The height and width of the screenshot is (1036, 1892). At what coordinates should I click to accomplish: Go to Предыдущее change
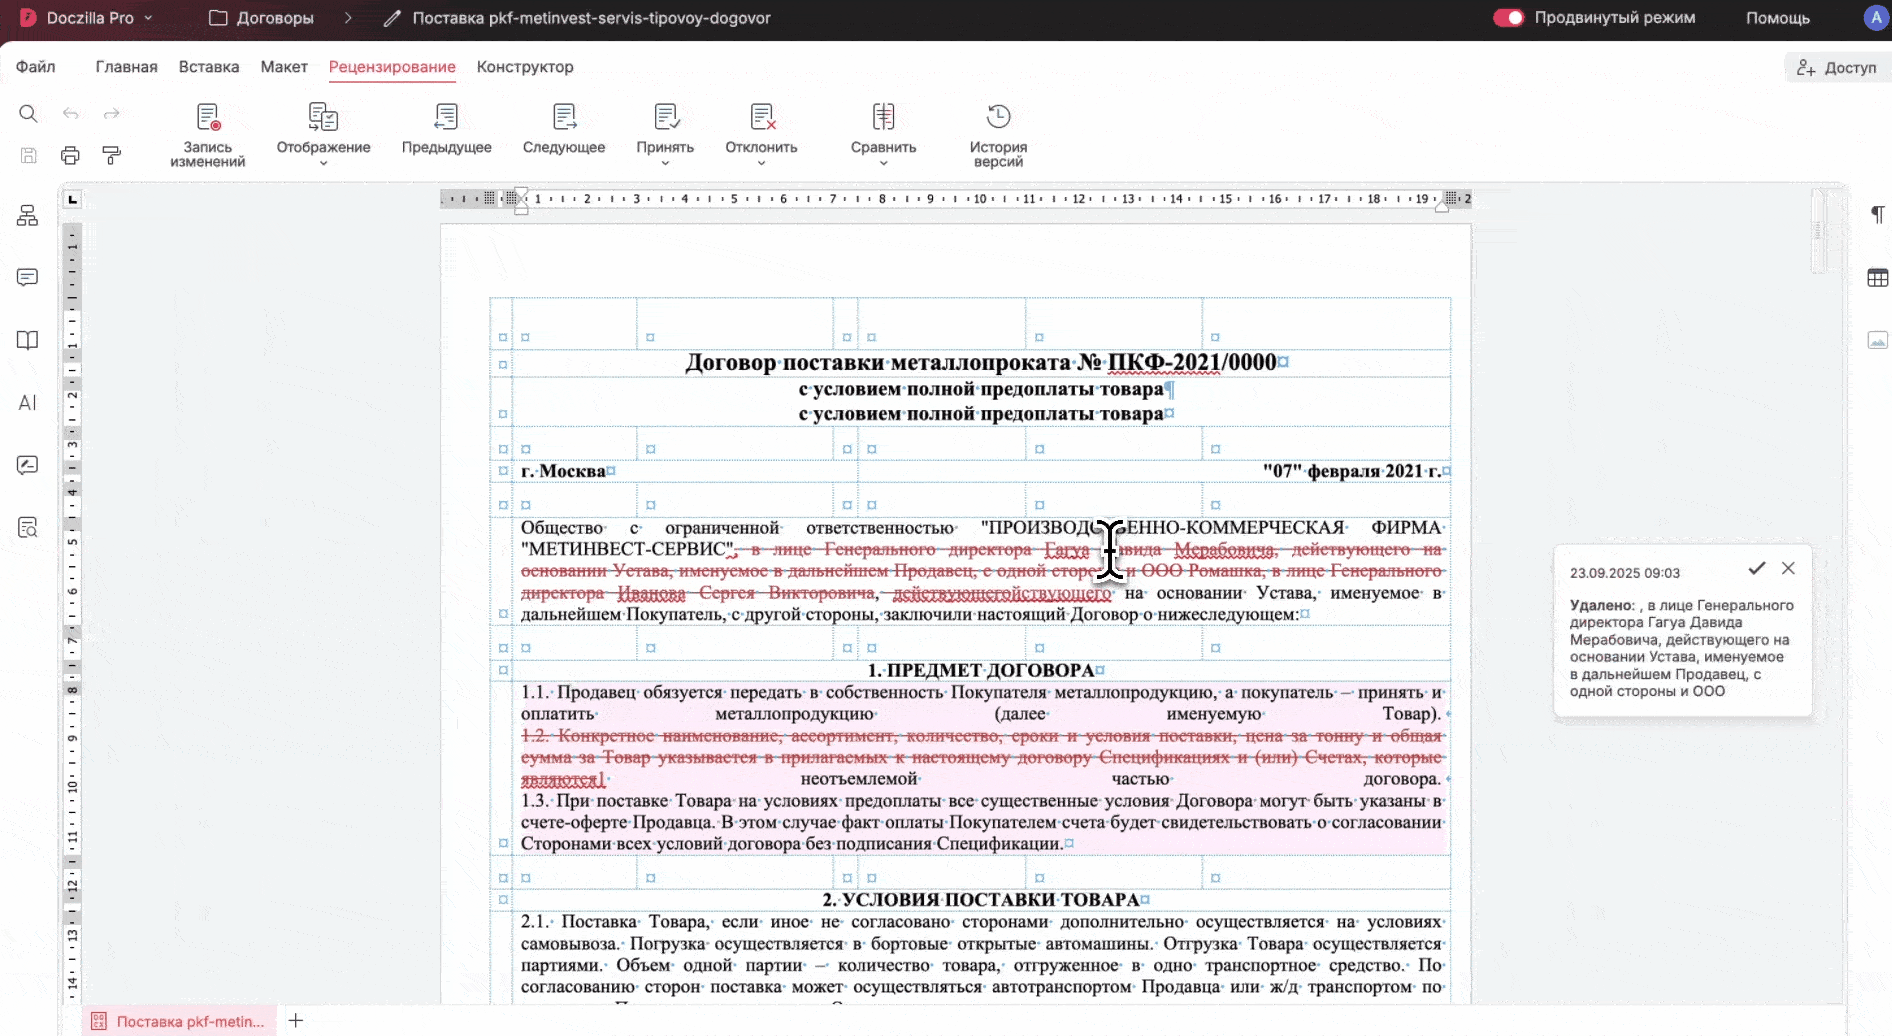coord(446,129)
